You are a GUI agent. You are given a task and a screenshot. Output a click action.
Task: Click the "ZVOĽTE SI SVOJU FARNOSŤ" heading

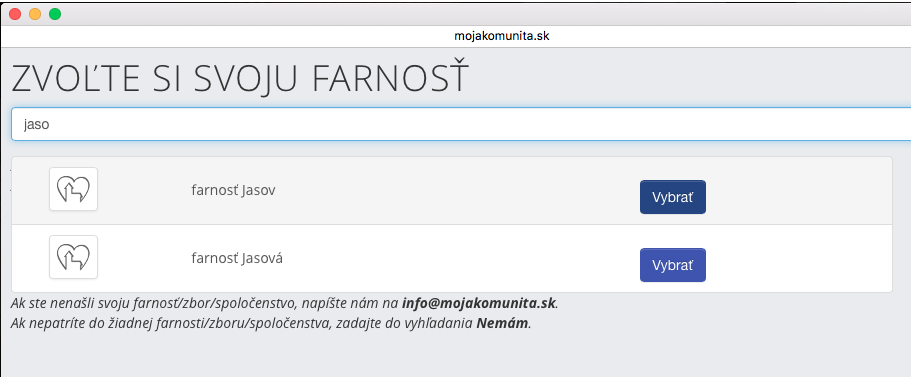pyautogui.click(x=239, y=78)
